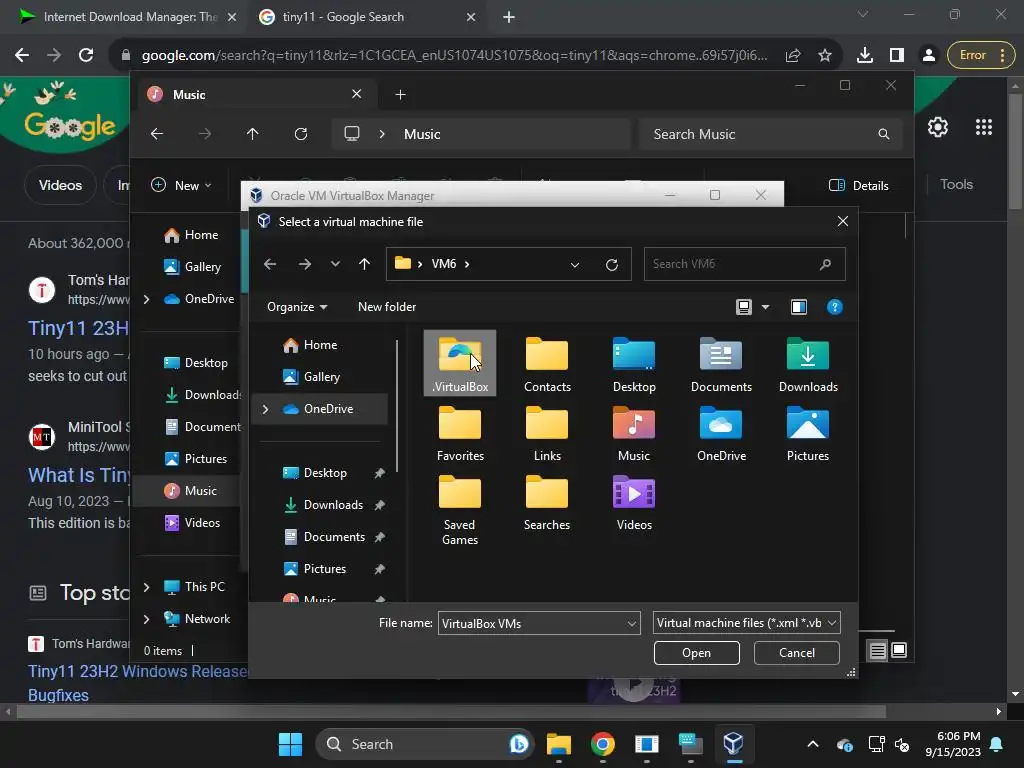Click the change view icon in dialog
1024x768 pixels.
click(744, 307)
